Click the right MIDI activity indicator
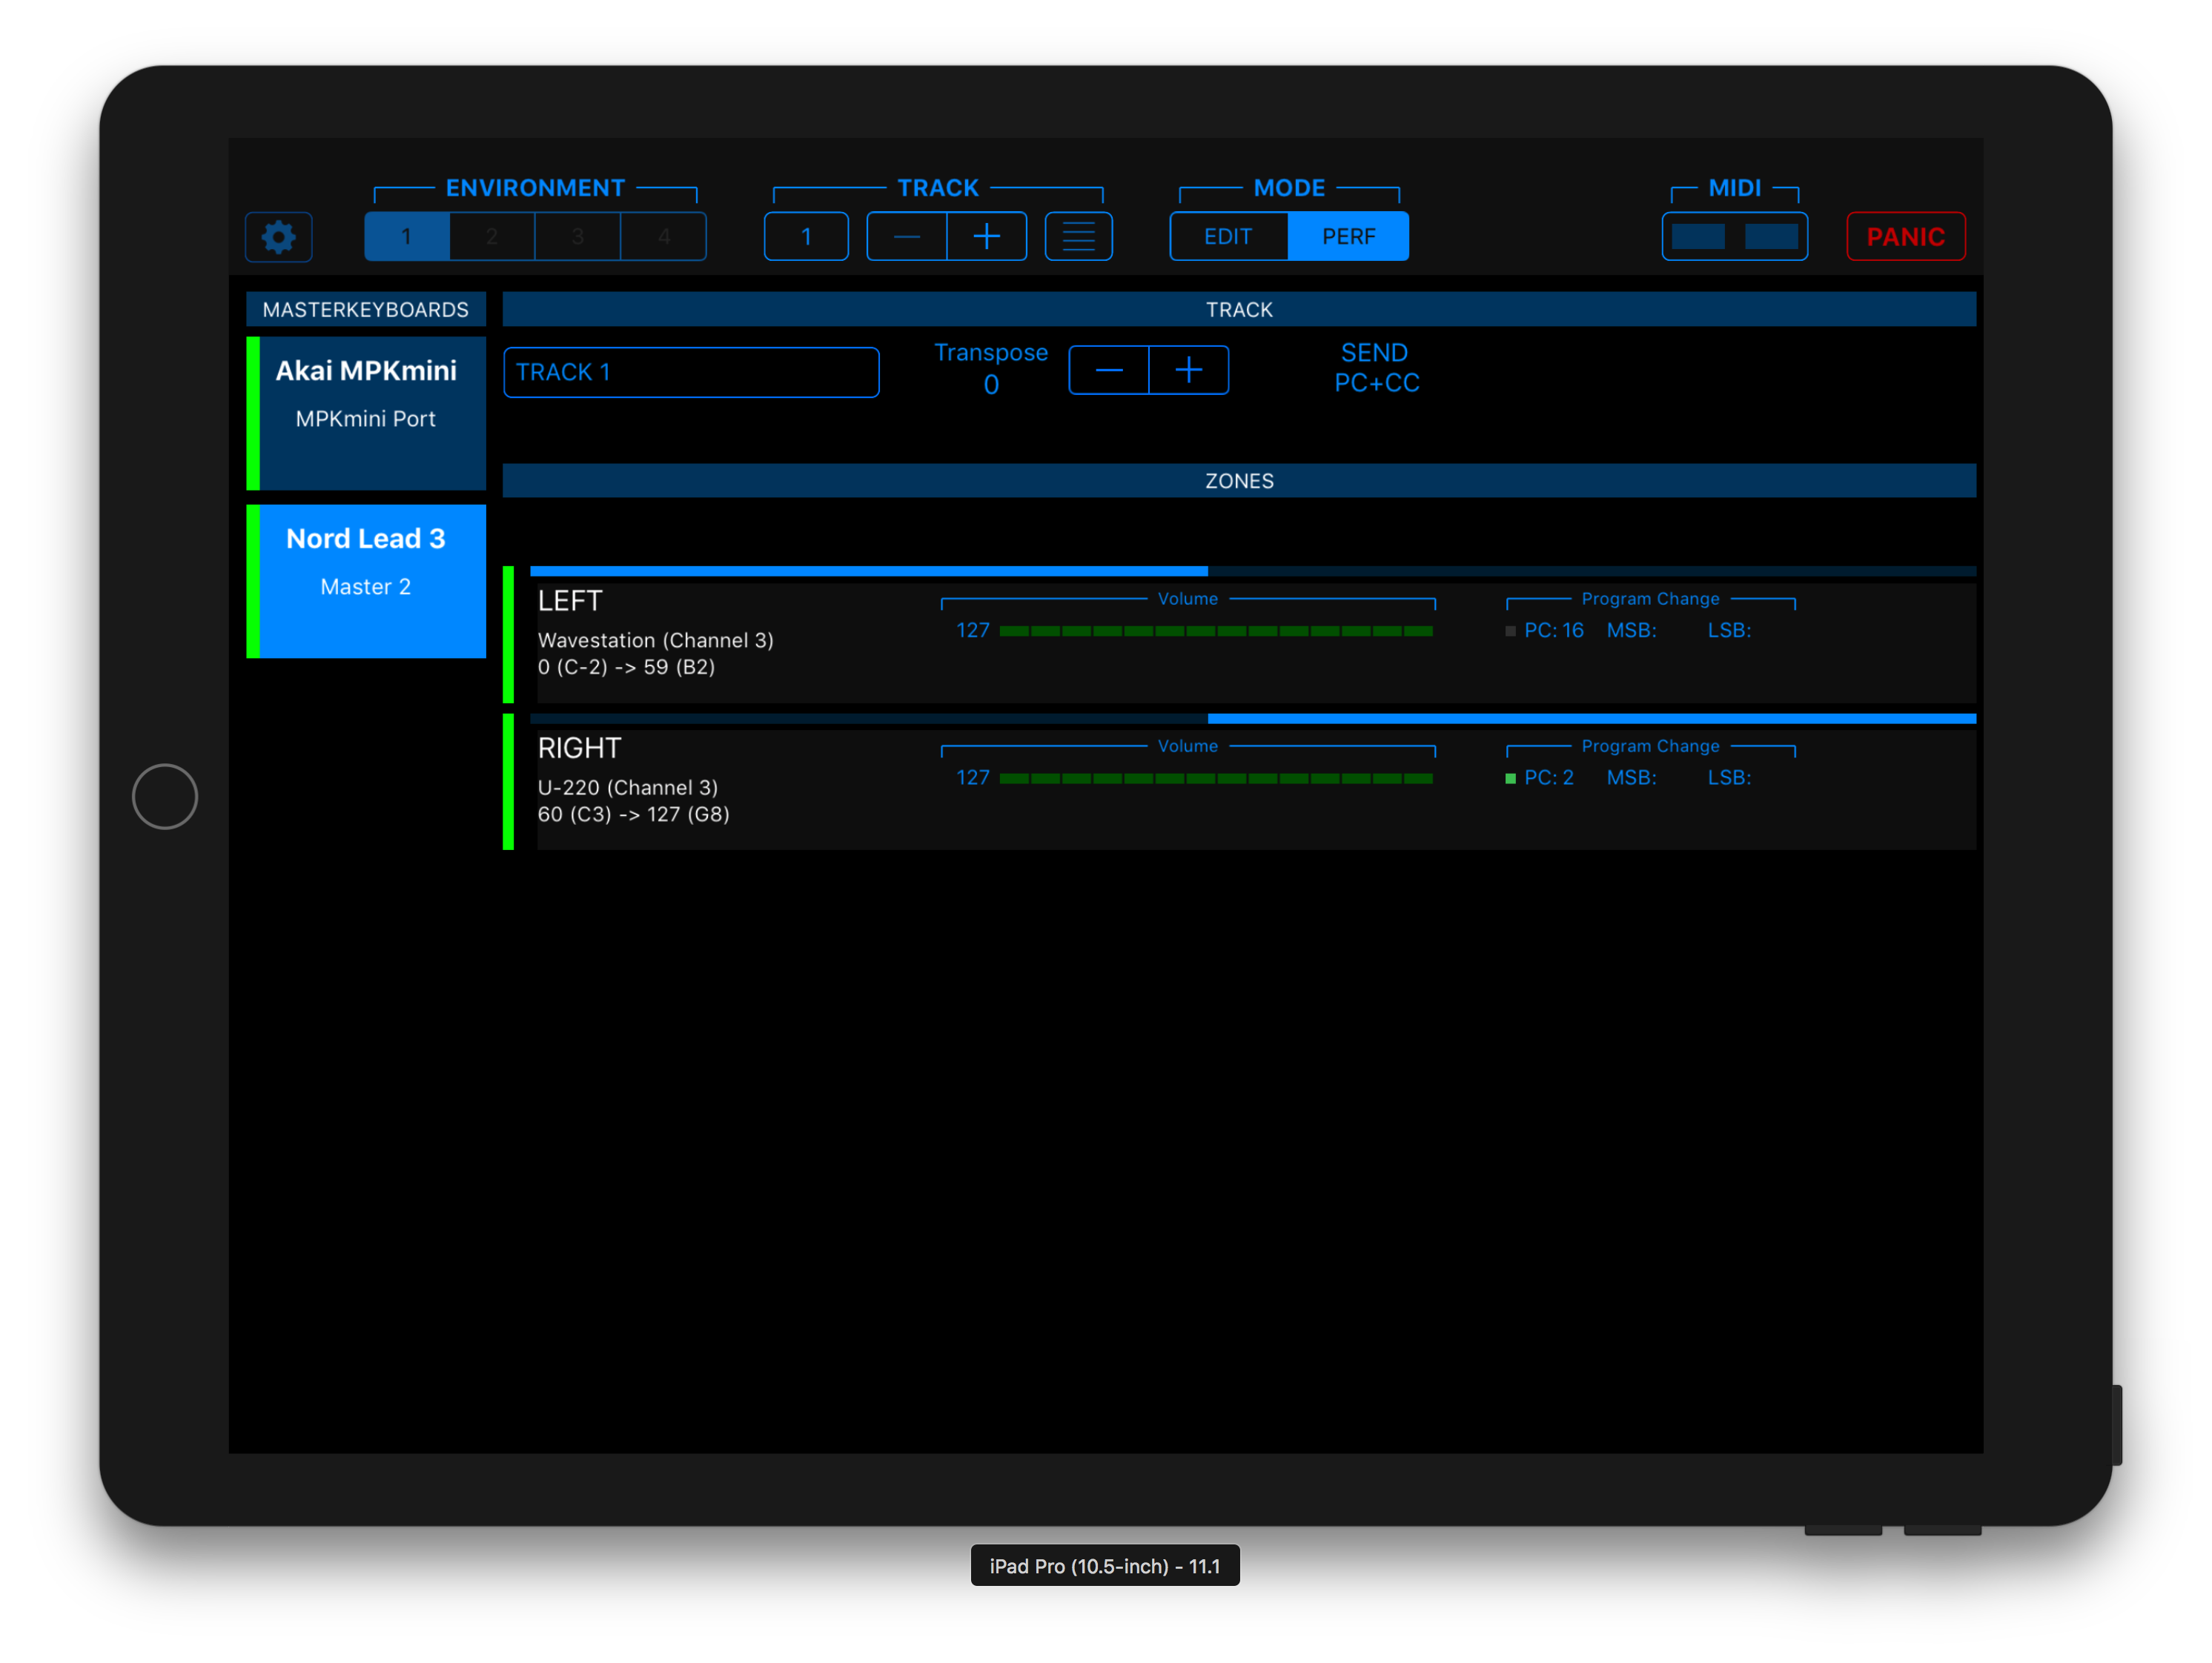Image resolution: width=2212 pixels, height=1663 pixels. click(1770, 237)
